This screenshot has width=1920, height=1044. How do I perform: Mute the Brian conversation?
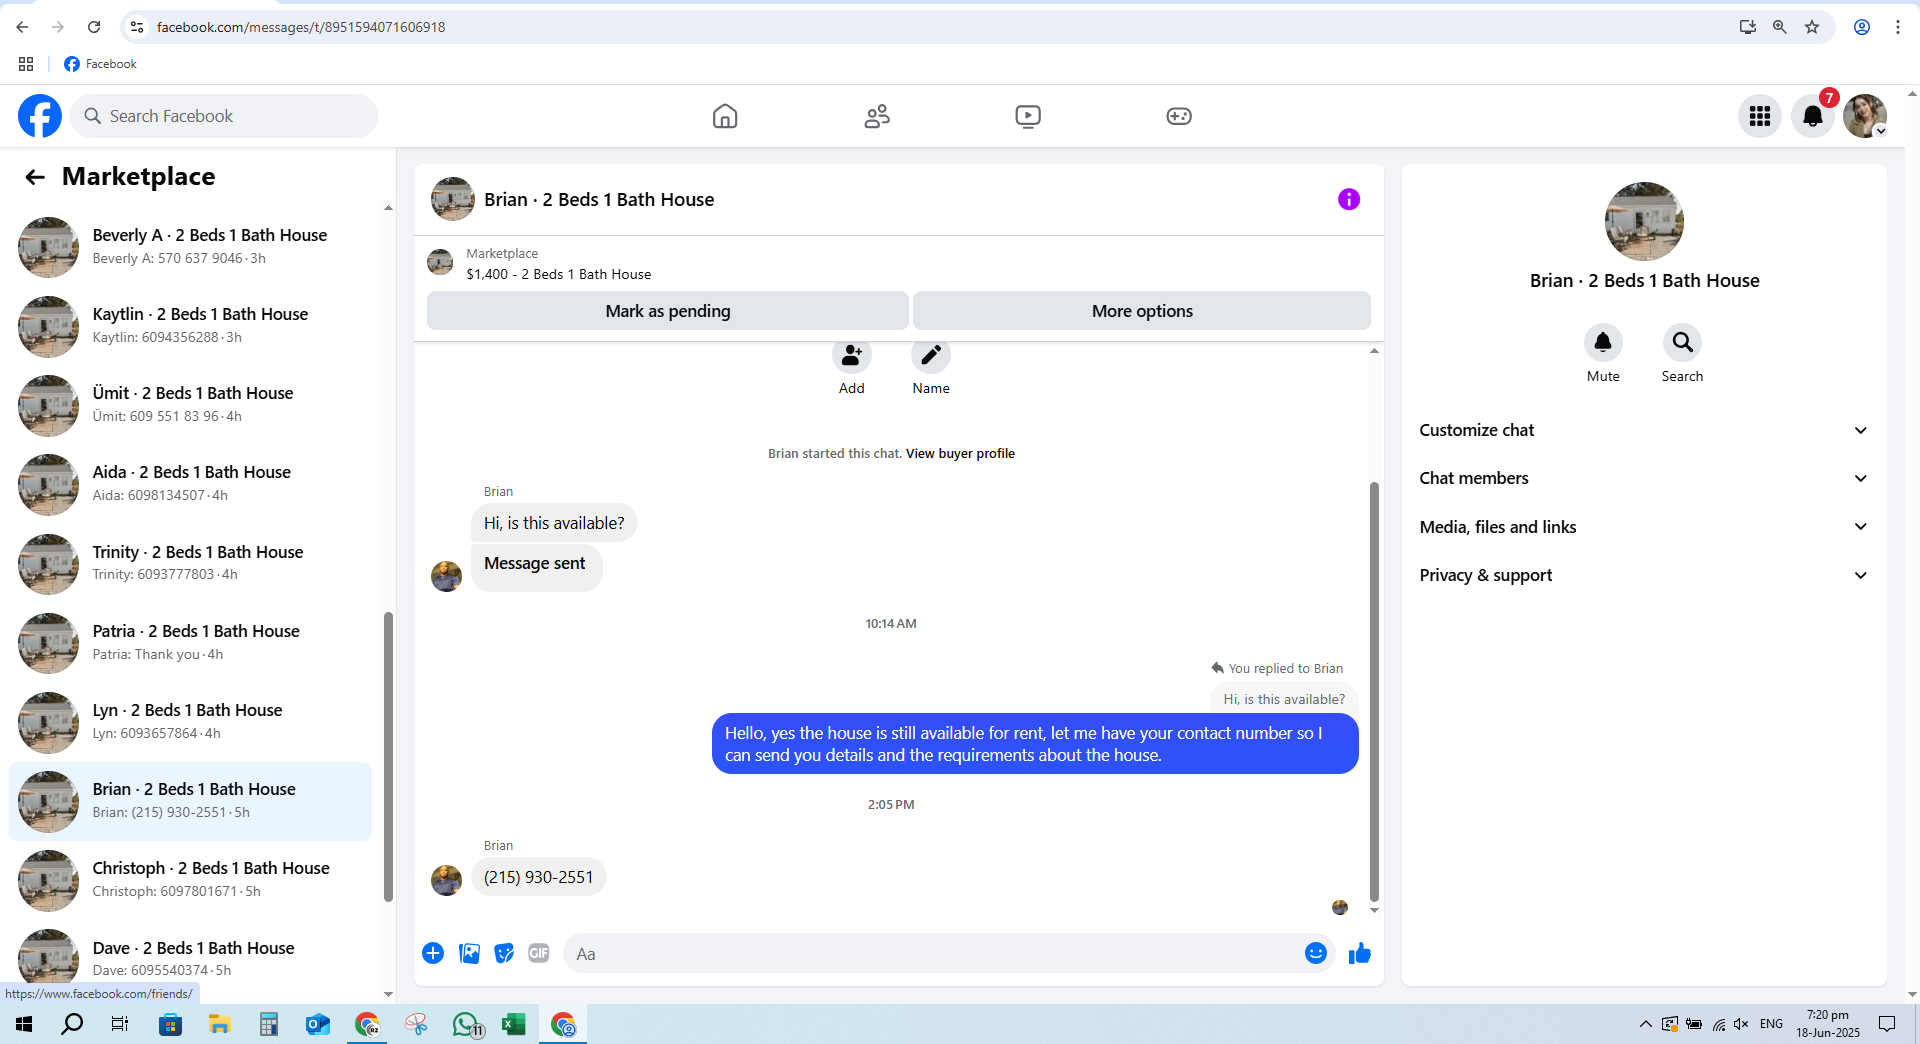1603,343
